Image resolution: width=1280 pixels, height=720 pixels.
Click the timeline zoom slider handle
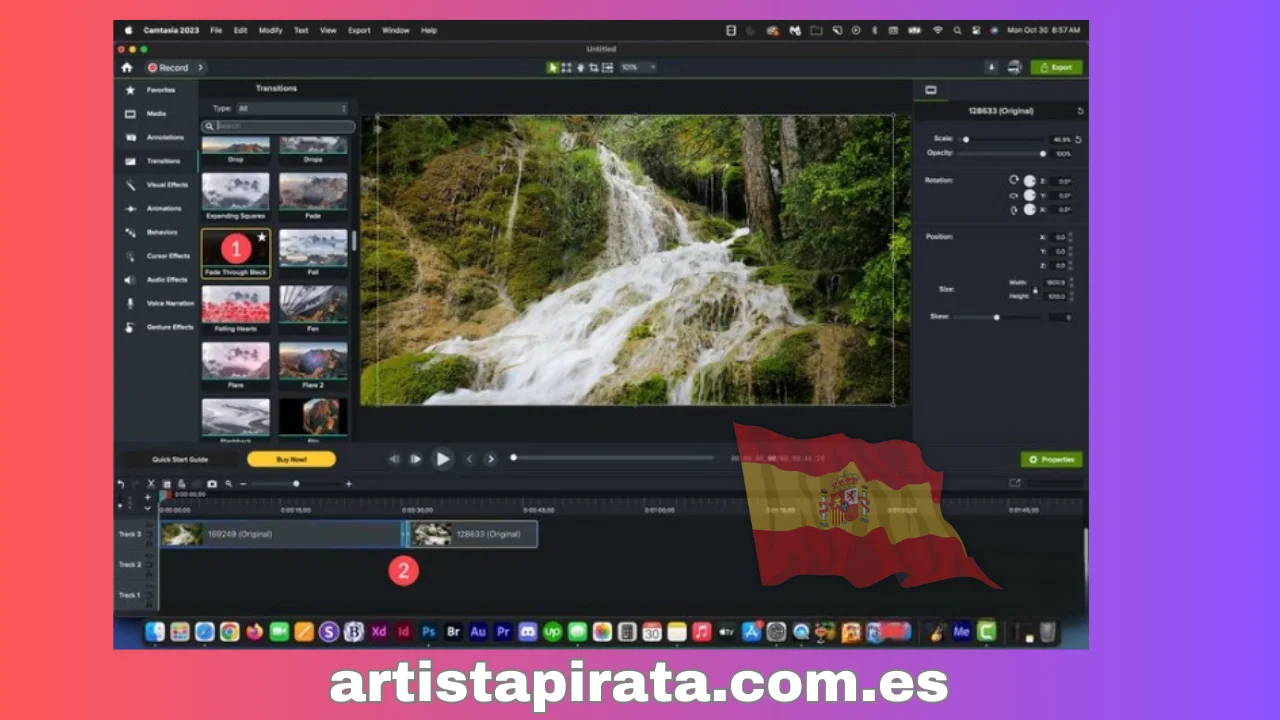[x=296, y=484]
